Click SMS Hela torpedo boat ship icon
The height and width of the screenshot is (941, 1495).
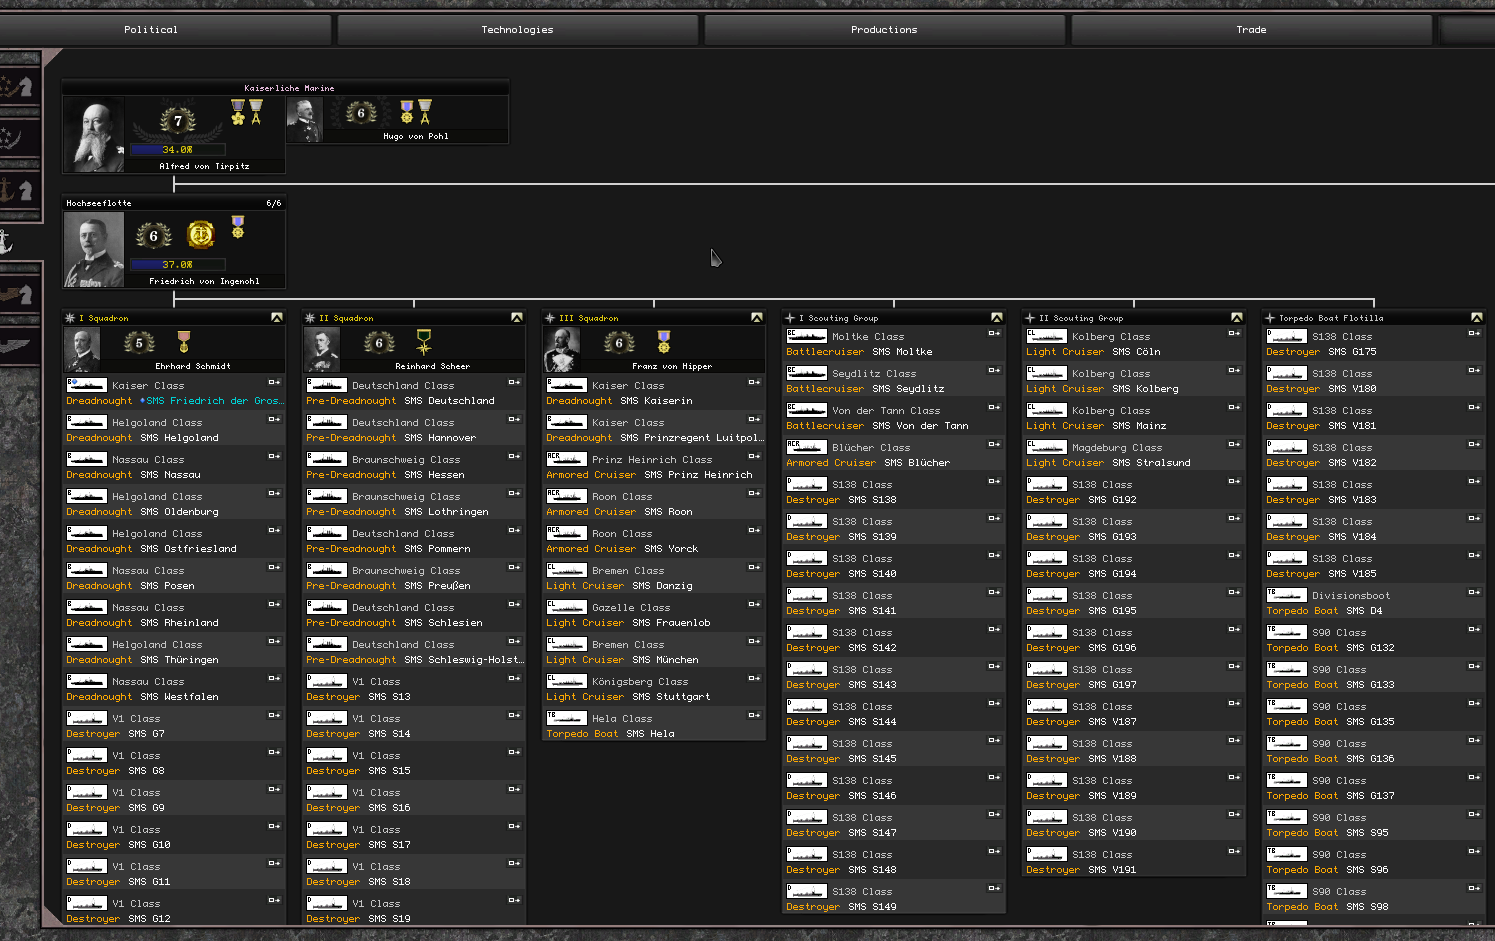[566, 718]
